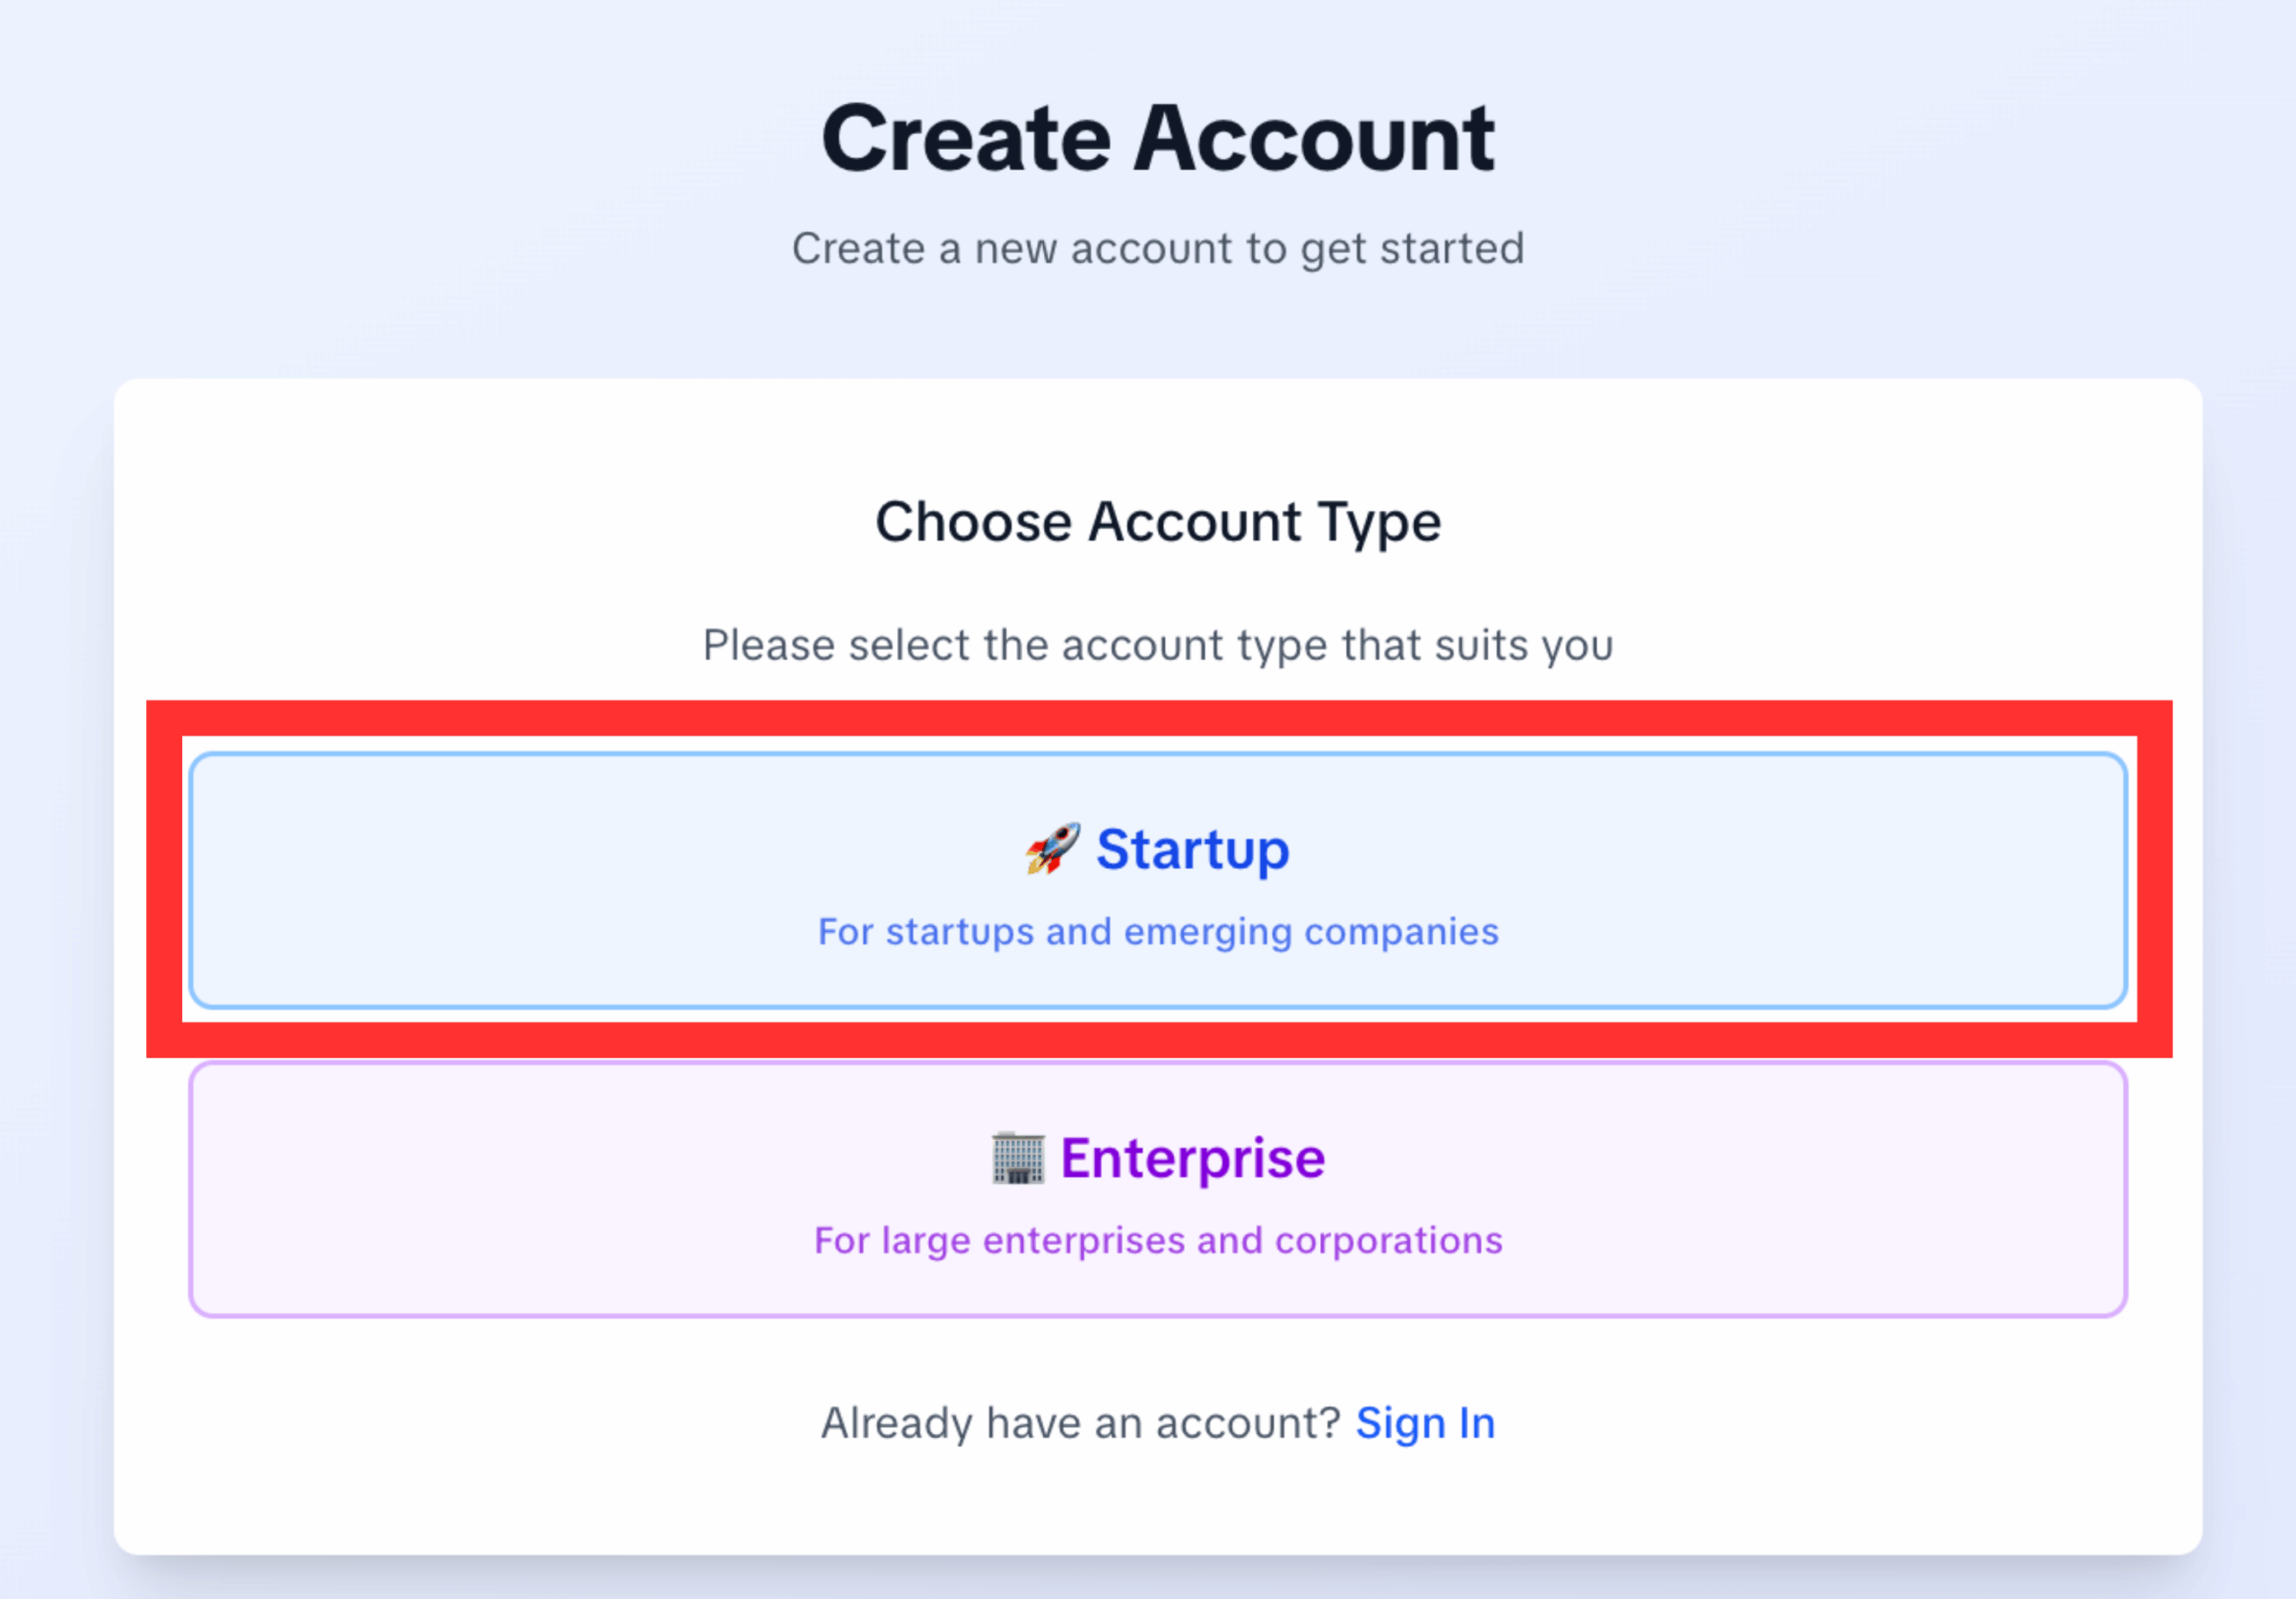The height and width of the screenshot is (1599, 2296).
Task: Click the office building icon beside Enterprise
Action: pos(1018,1158)
